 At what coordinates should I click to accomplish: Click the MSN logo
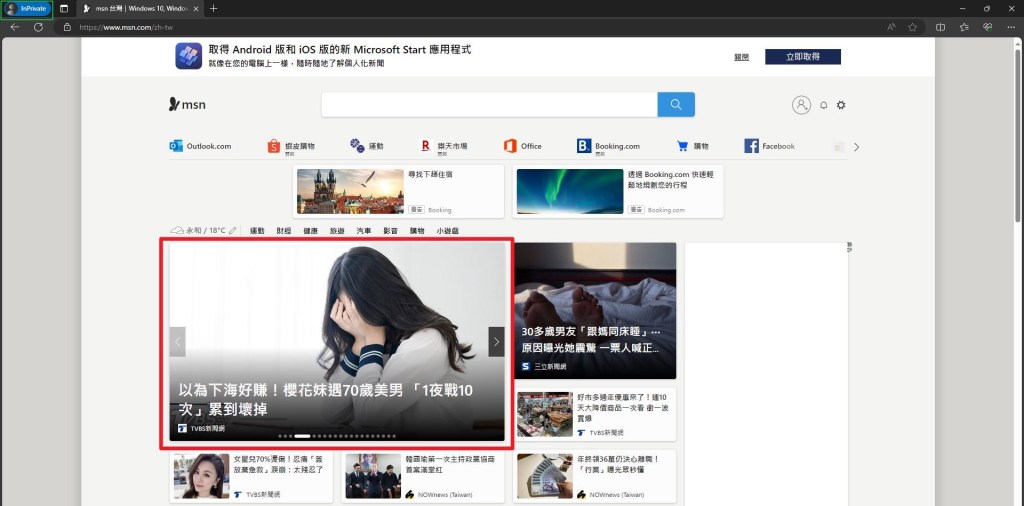tap(187, 104)
